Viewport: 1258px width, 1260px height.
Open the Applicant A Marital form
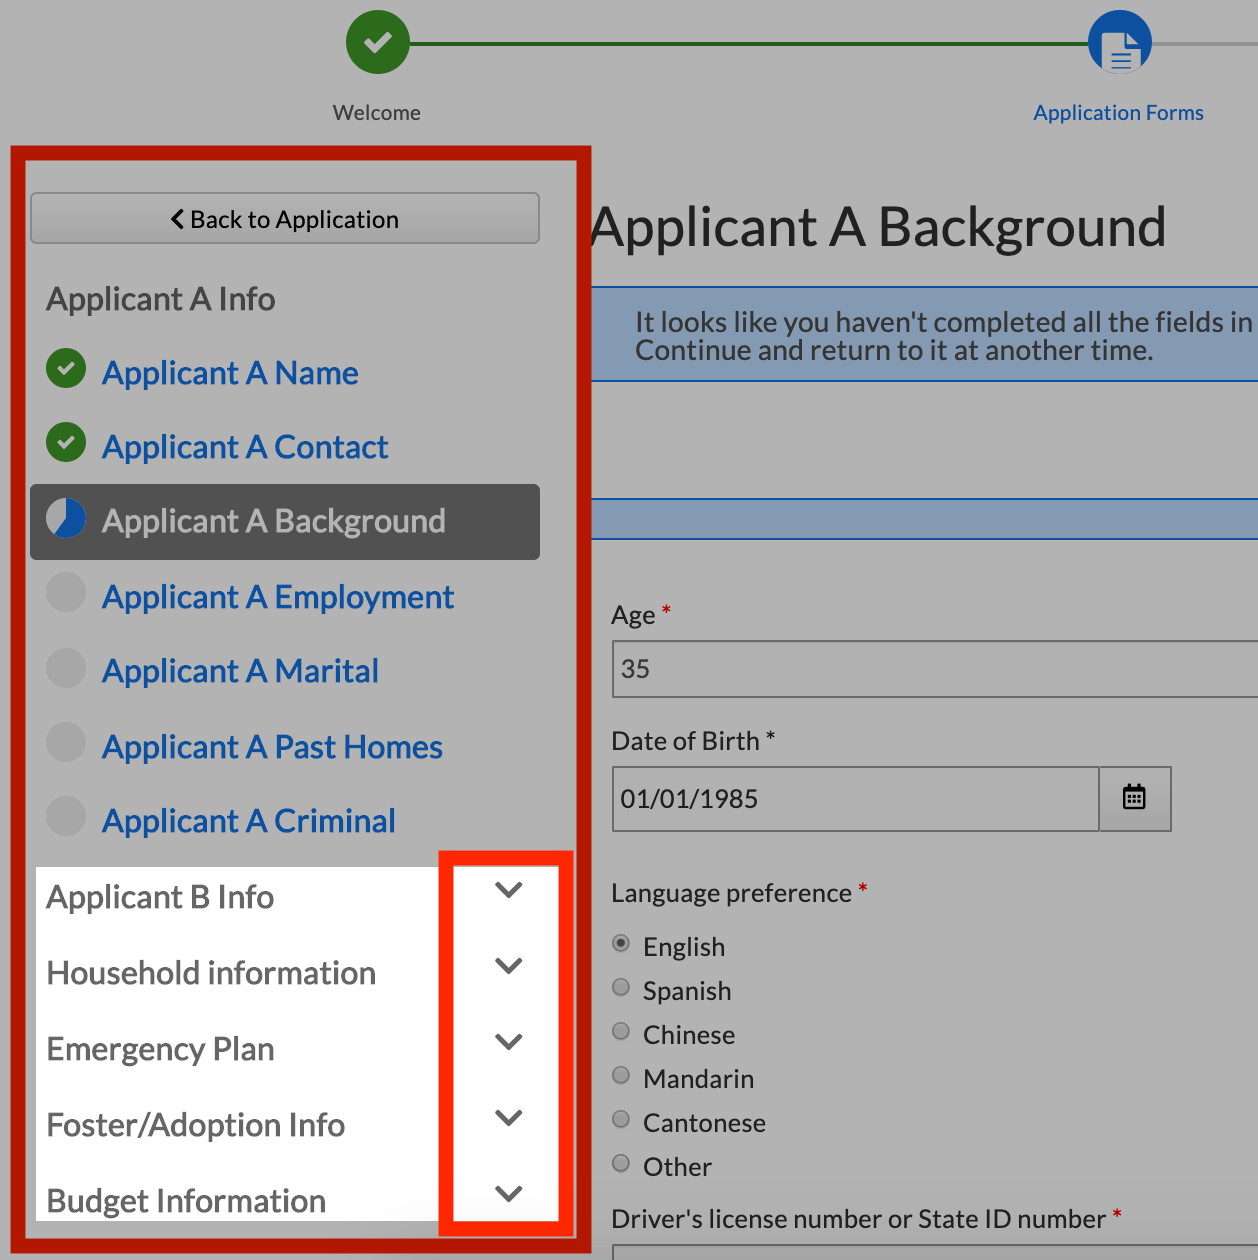pyautogui.click(x=240, y=671)
